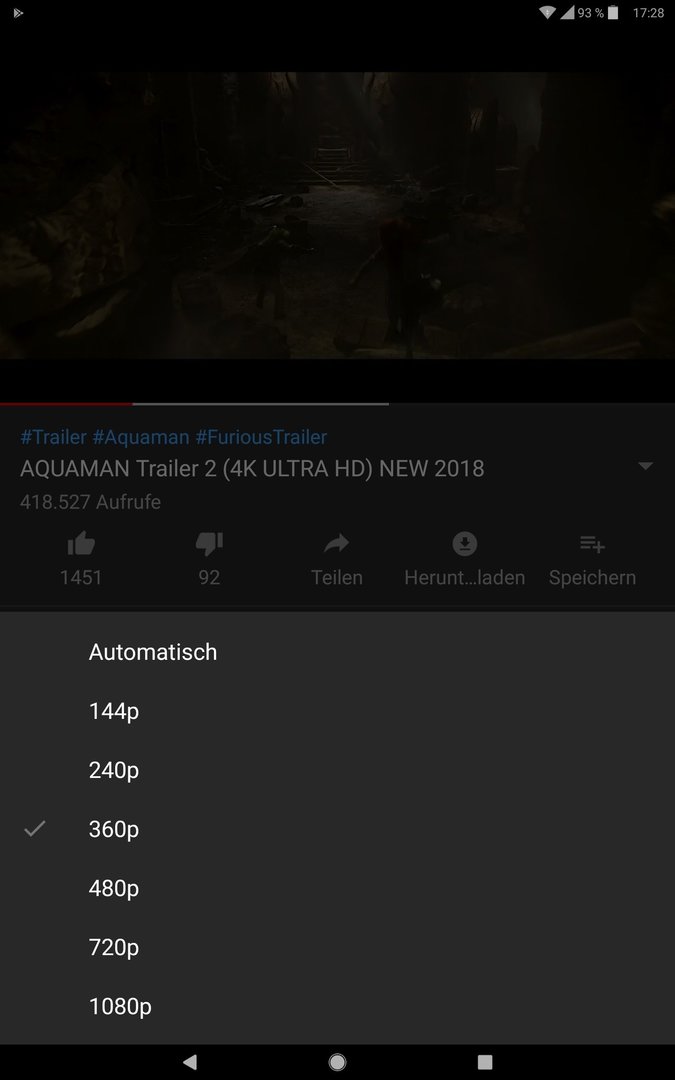Tap the thumbs up like icon
This screenshot has height=1080, width=675.
(81, 544)
